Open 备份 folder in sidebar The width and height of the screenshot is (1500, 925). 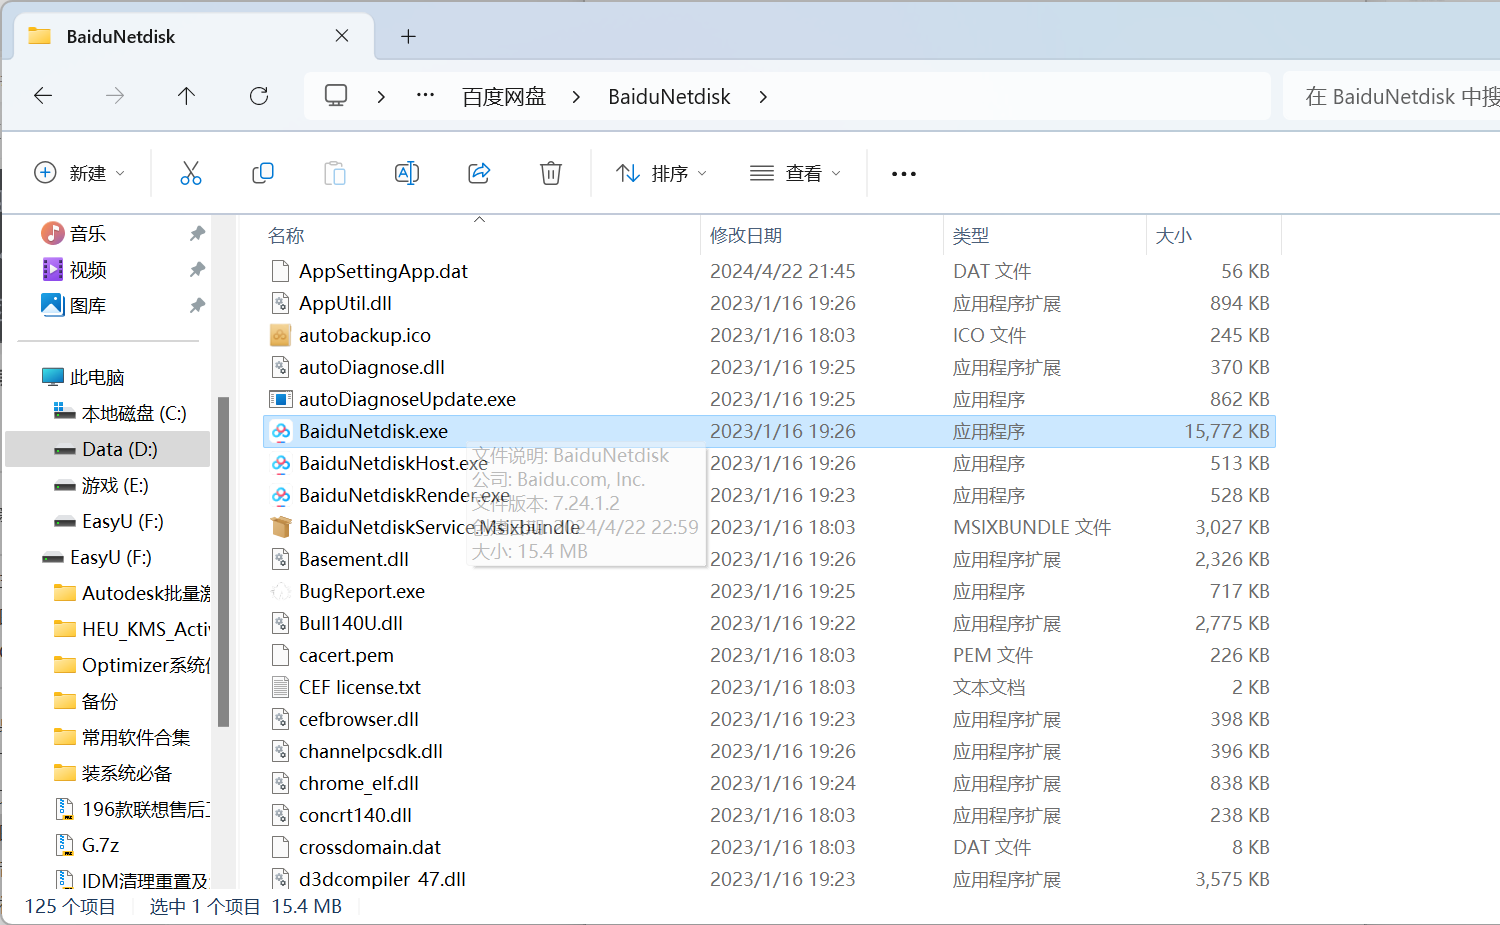100,701
